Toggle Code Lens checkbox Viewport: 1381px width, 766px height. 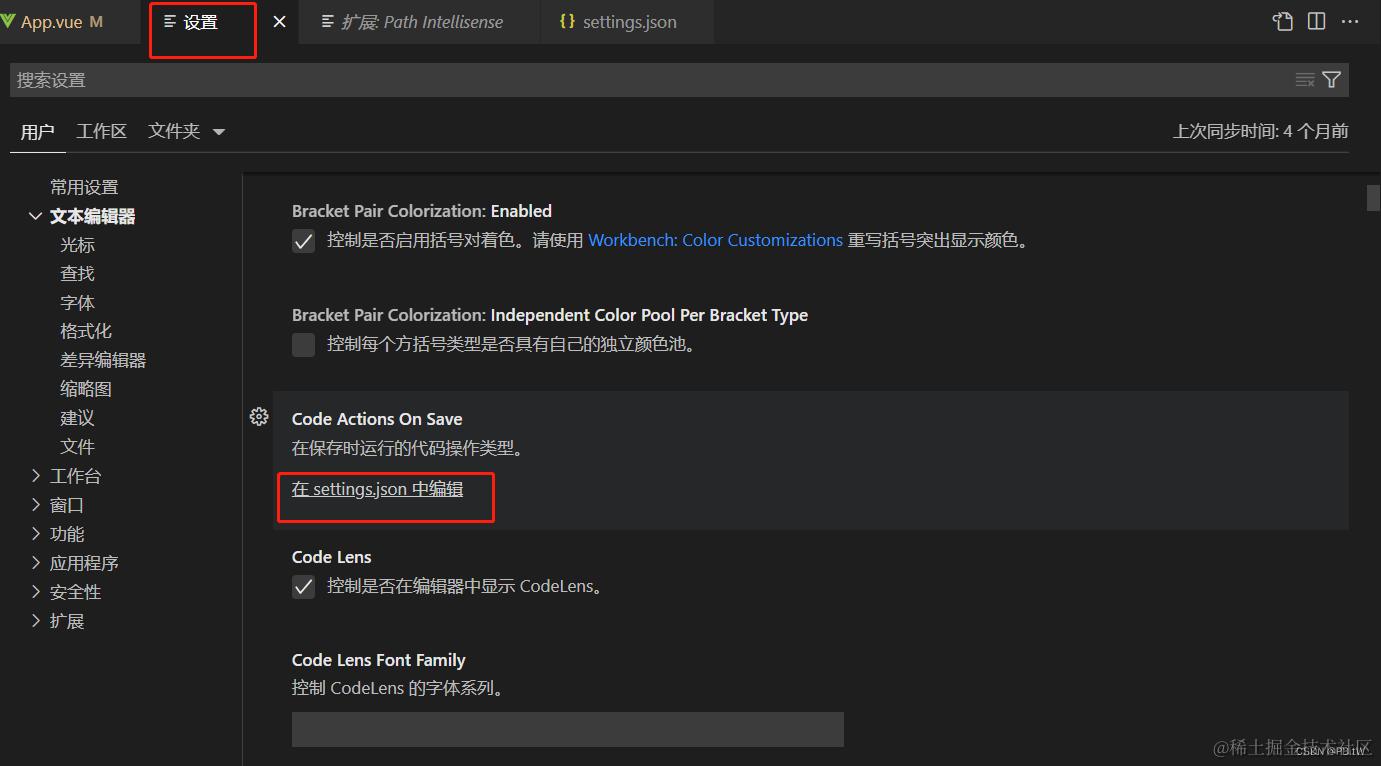point(304,587)
